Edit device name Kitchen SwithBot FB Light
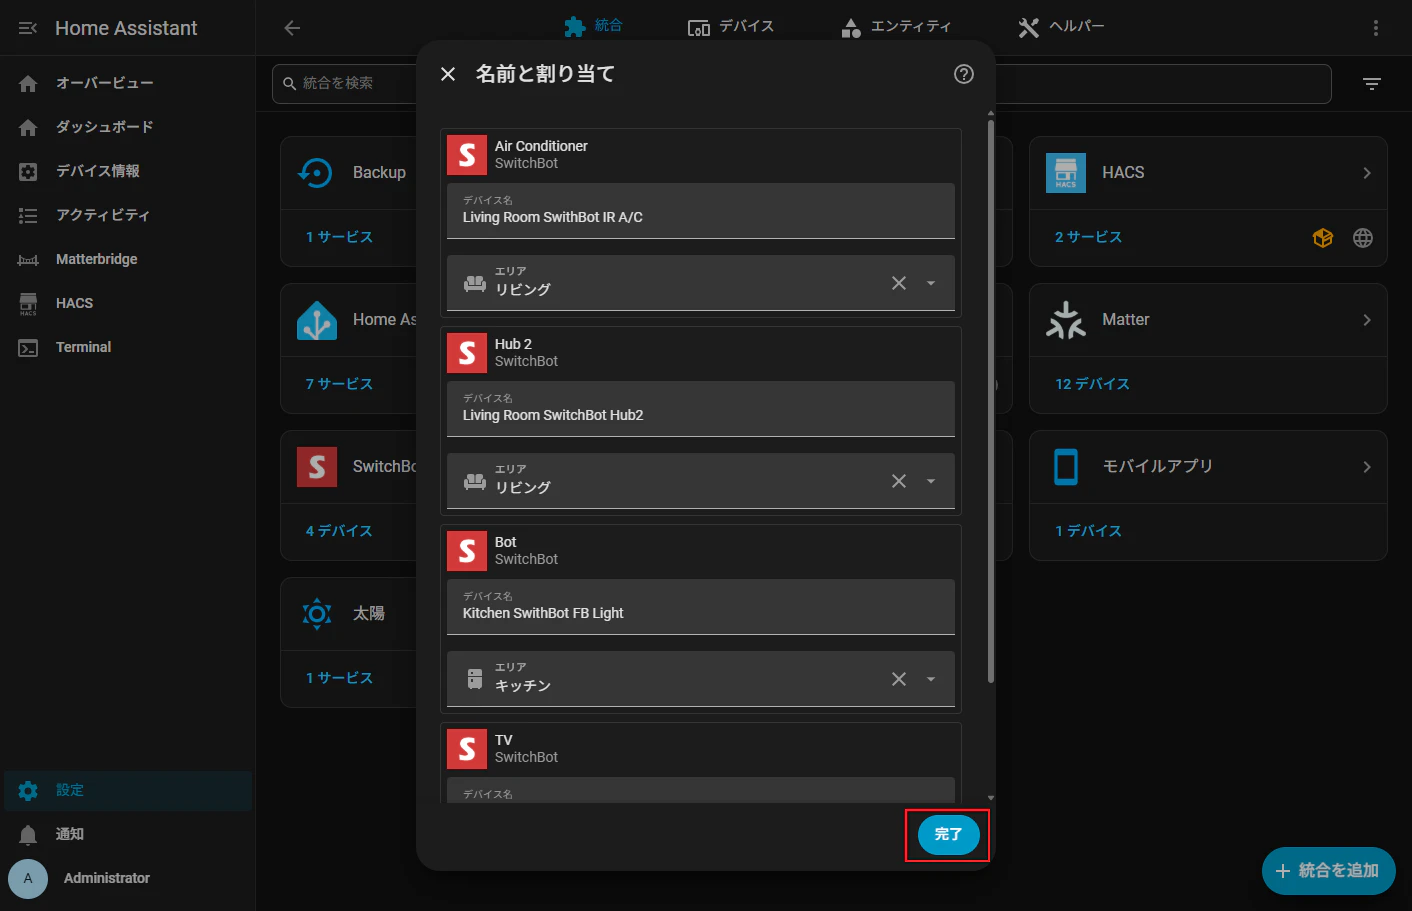Image resolution: width=1412 pixels, height=911 pixels. 701,606
